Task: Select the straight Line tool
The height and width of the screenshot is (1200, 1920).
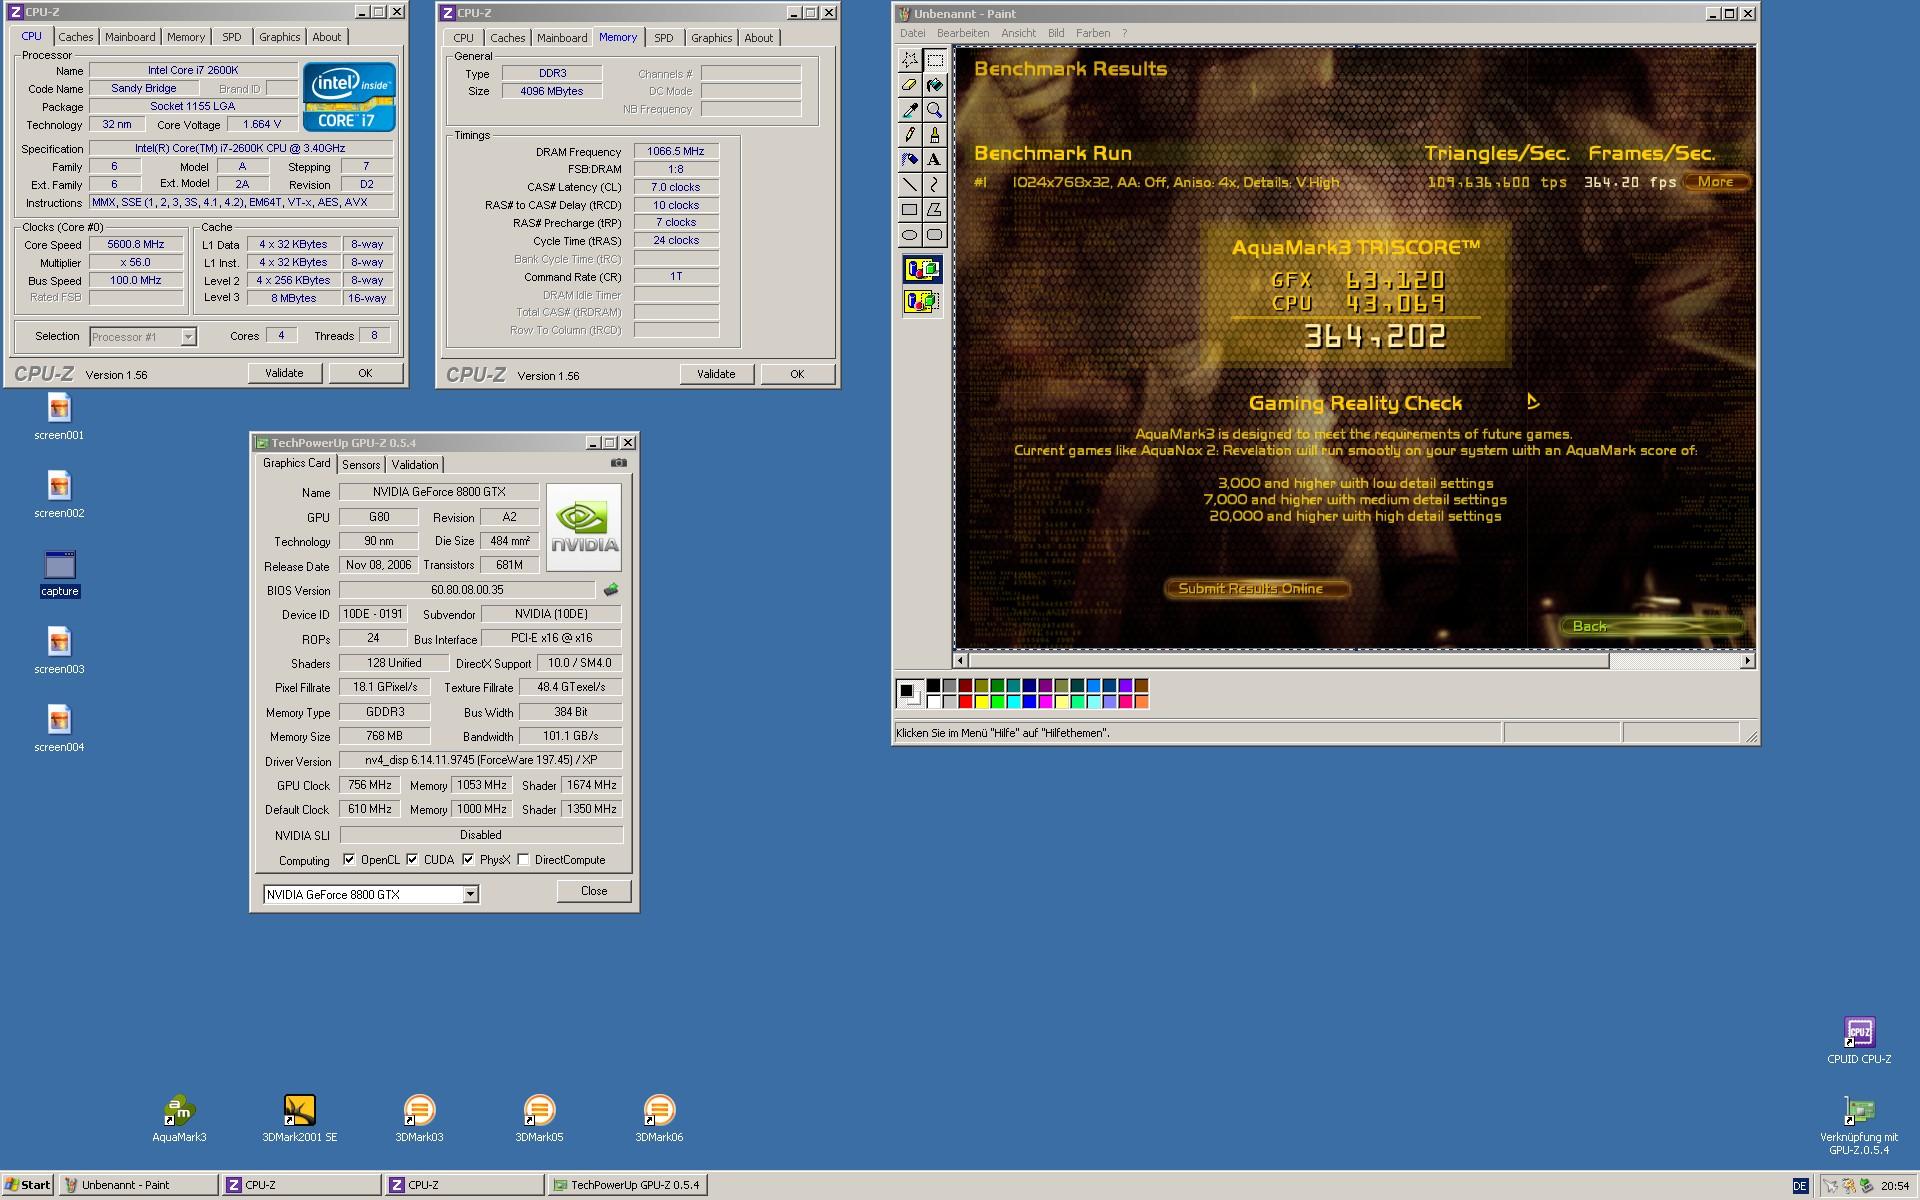Action: pos(909,185)
